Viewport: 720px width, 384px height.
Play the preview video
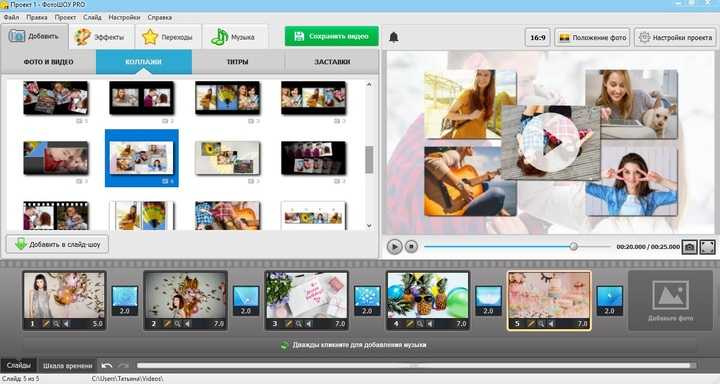point(394,247)
